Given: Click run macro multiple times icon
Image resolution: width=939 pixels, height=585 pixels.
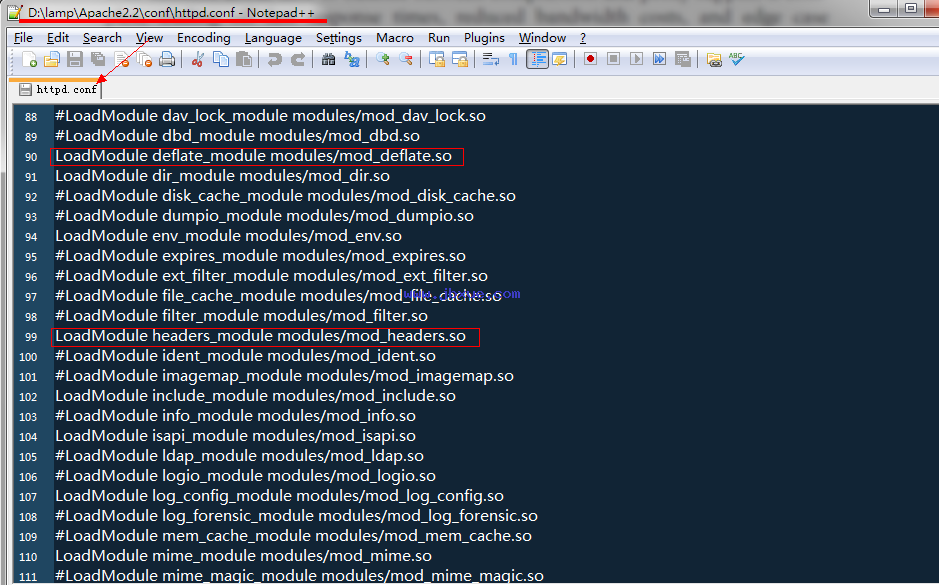Looking at the screenshot, I should pos(659,59).
